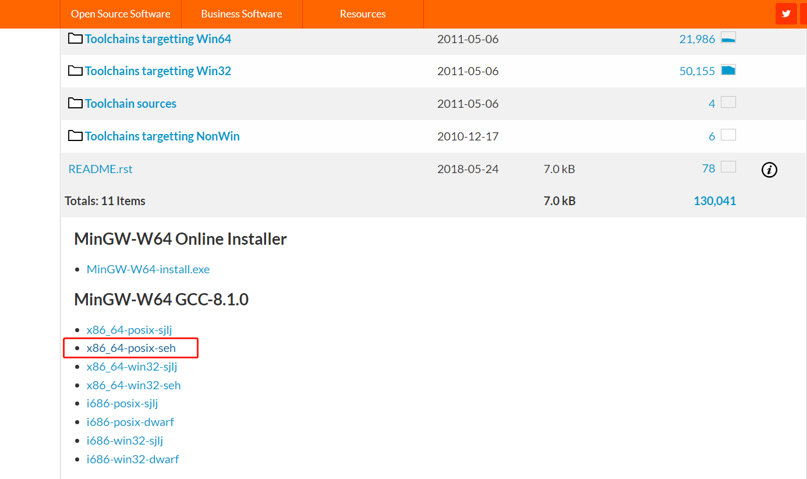Click the 7.0 kB size of README.rst
This screenshot has height=479, width=807.
point(559,169)
